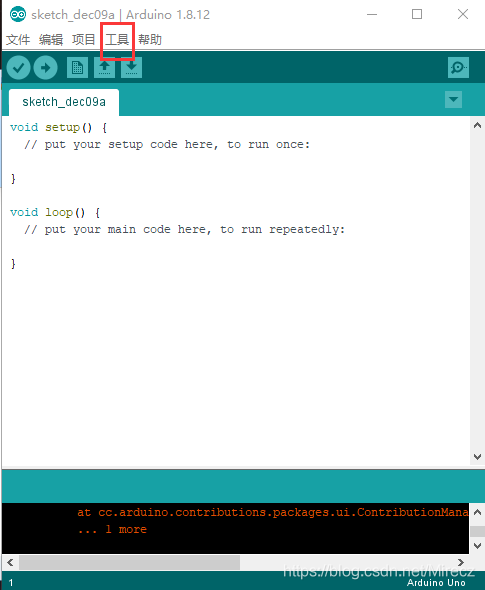
Task: Click the Arduino logo in title bar
Action: coord(18,15)
